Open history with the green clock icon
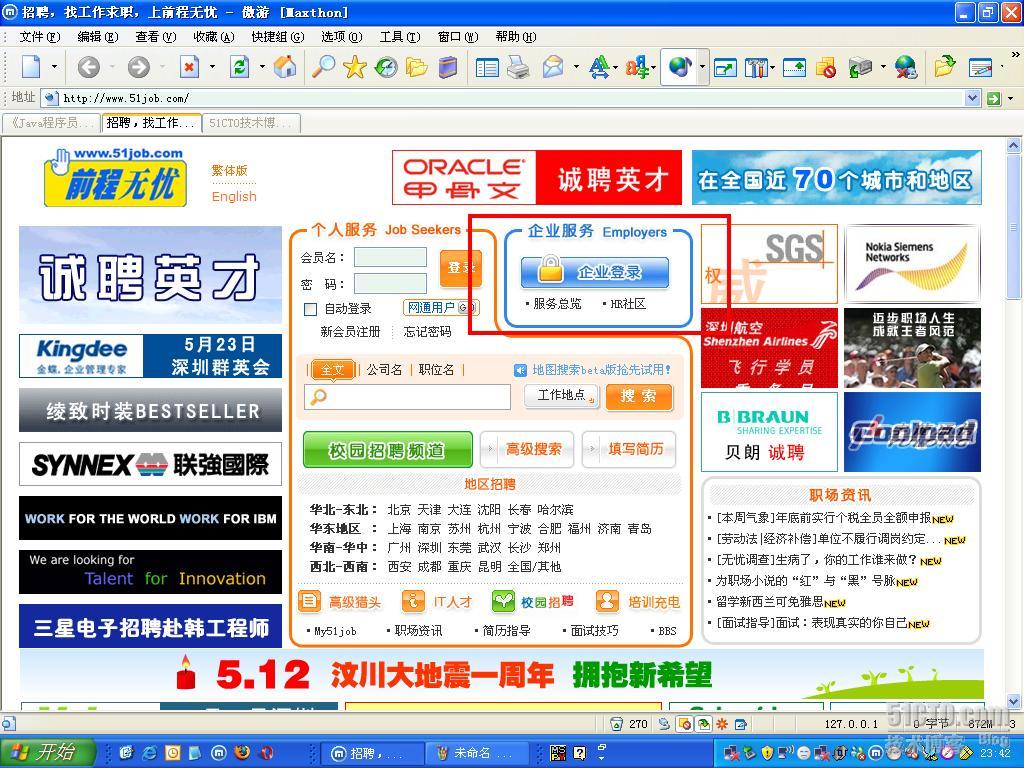This screenshot has height=768, width=1024. 385,67
